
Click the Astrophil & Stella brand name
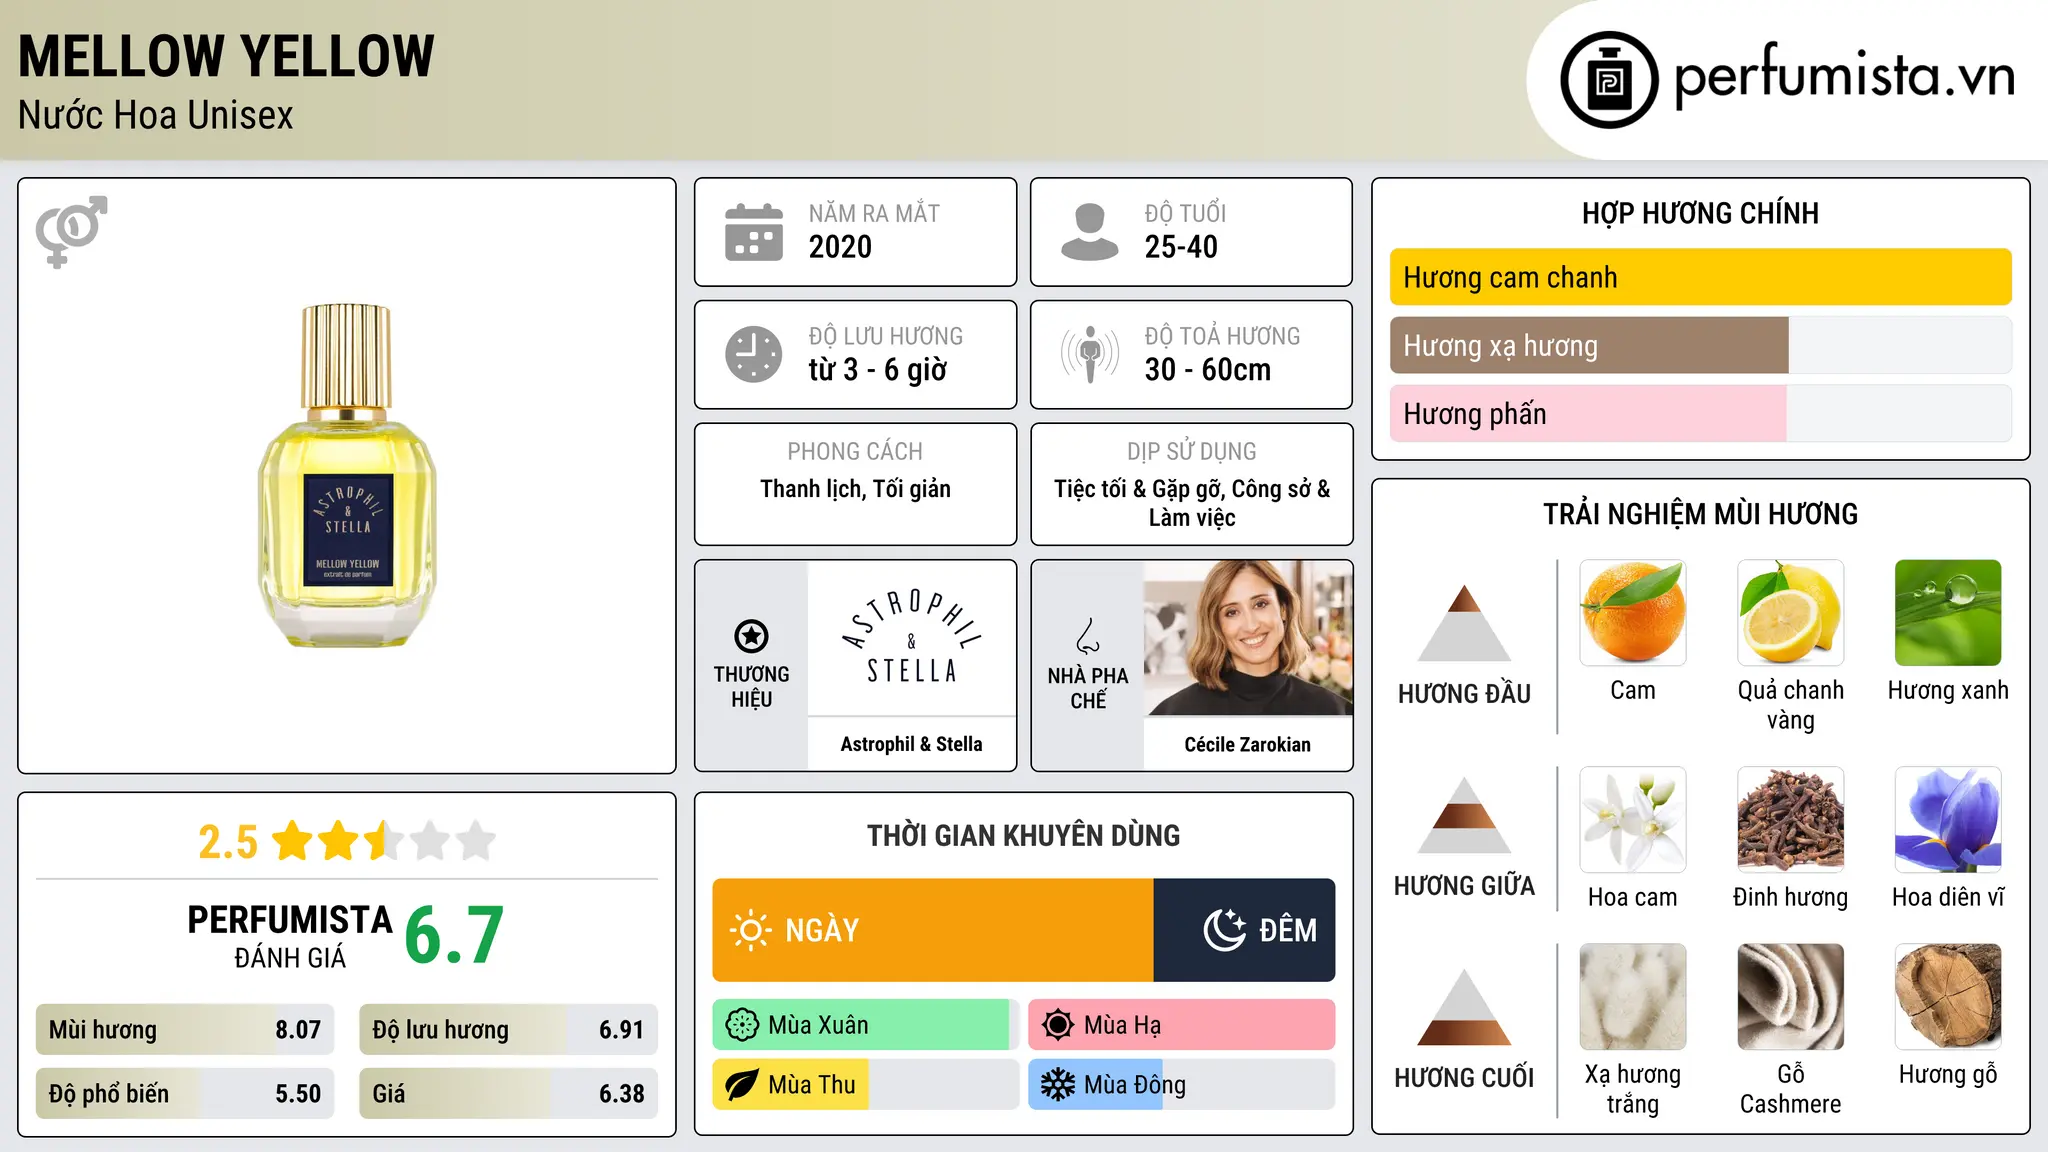click(x=911, y=744)
